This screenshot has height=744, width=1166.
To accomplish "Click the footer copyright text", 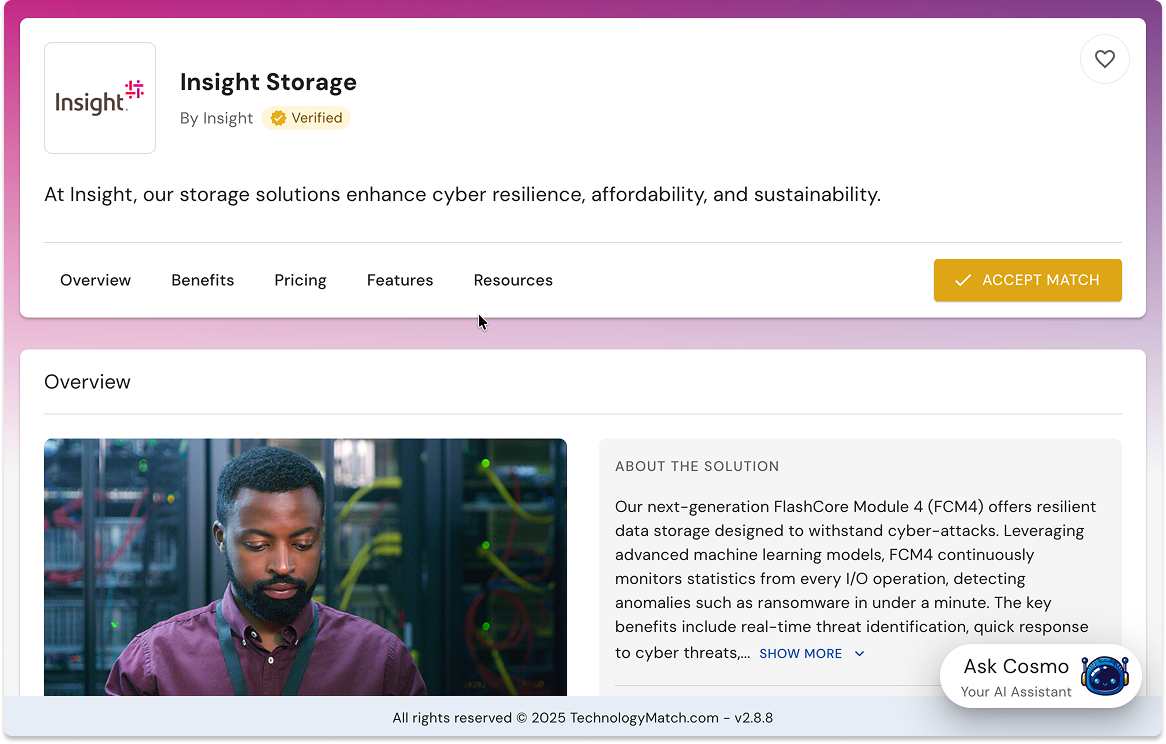I will tap(582, 718).
